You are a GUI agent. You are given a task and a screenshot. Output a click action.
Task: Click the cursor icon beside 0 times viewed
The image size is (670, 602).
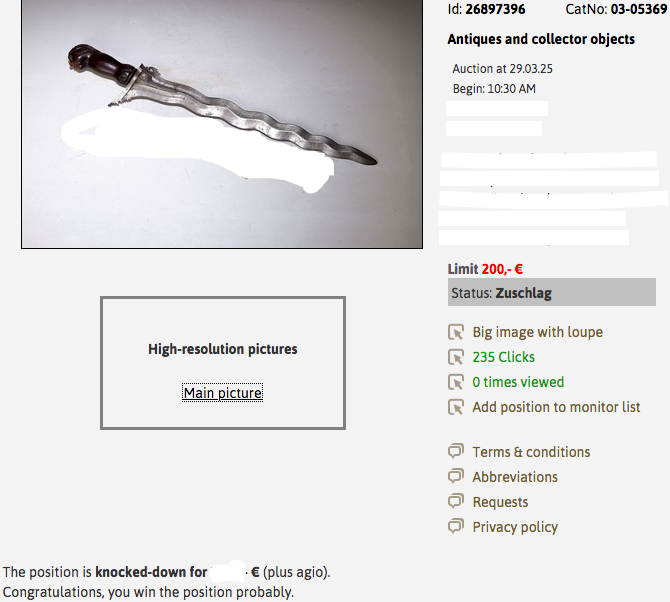pos(456,382)
